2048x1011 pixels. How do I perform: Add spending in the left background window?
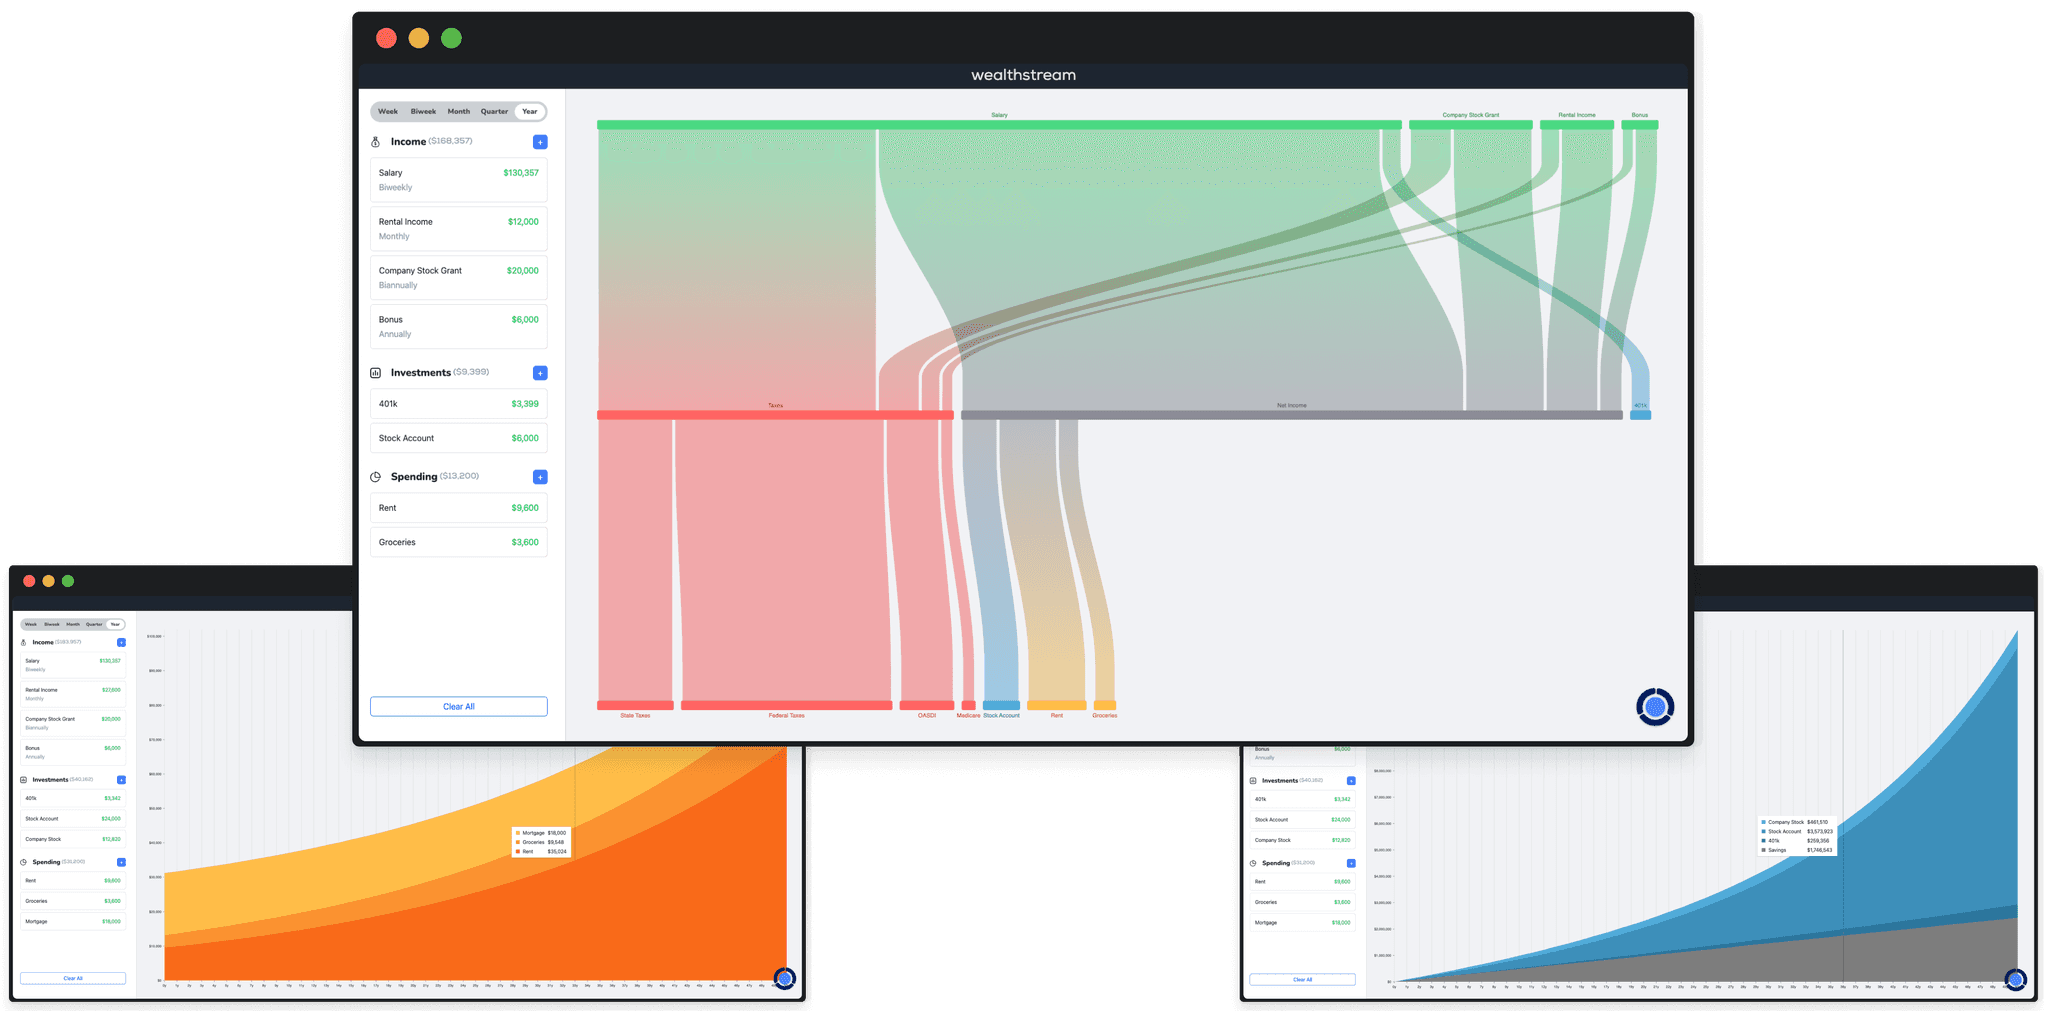click(121, 862)
